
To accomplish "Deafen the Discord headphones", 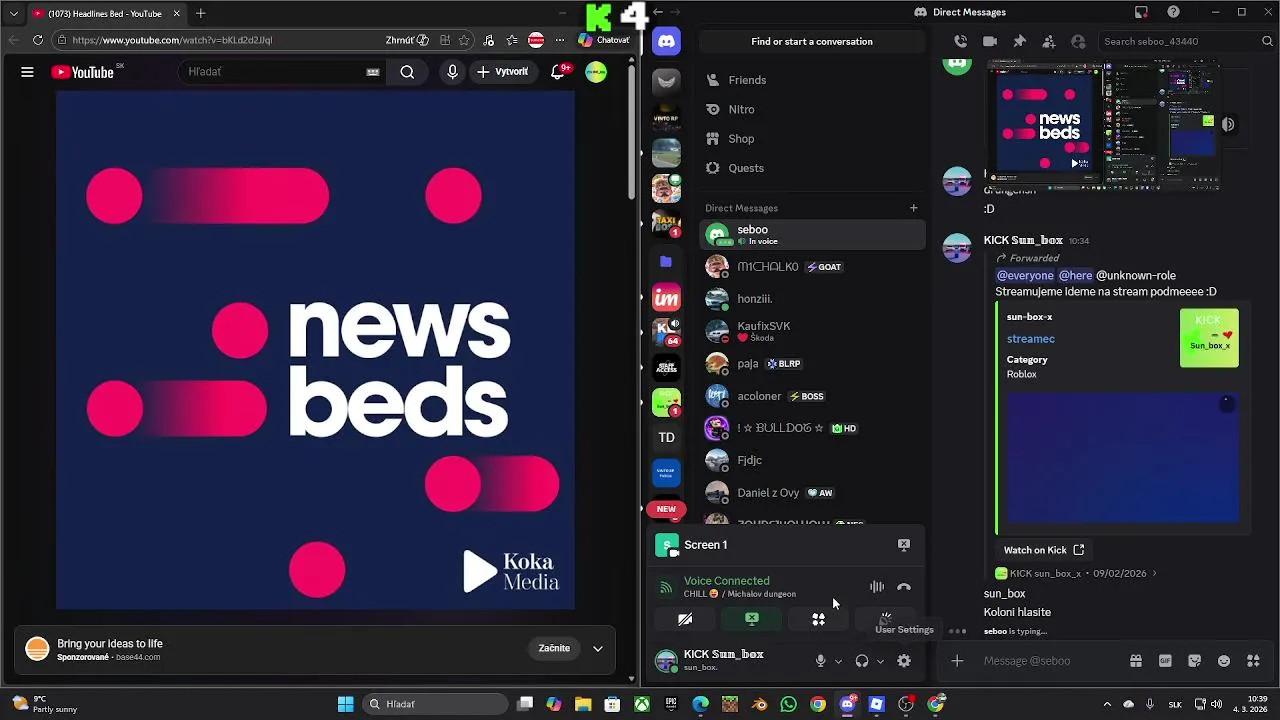I will point(862,661).
